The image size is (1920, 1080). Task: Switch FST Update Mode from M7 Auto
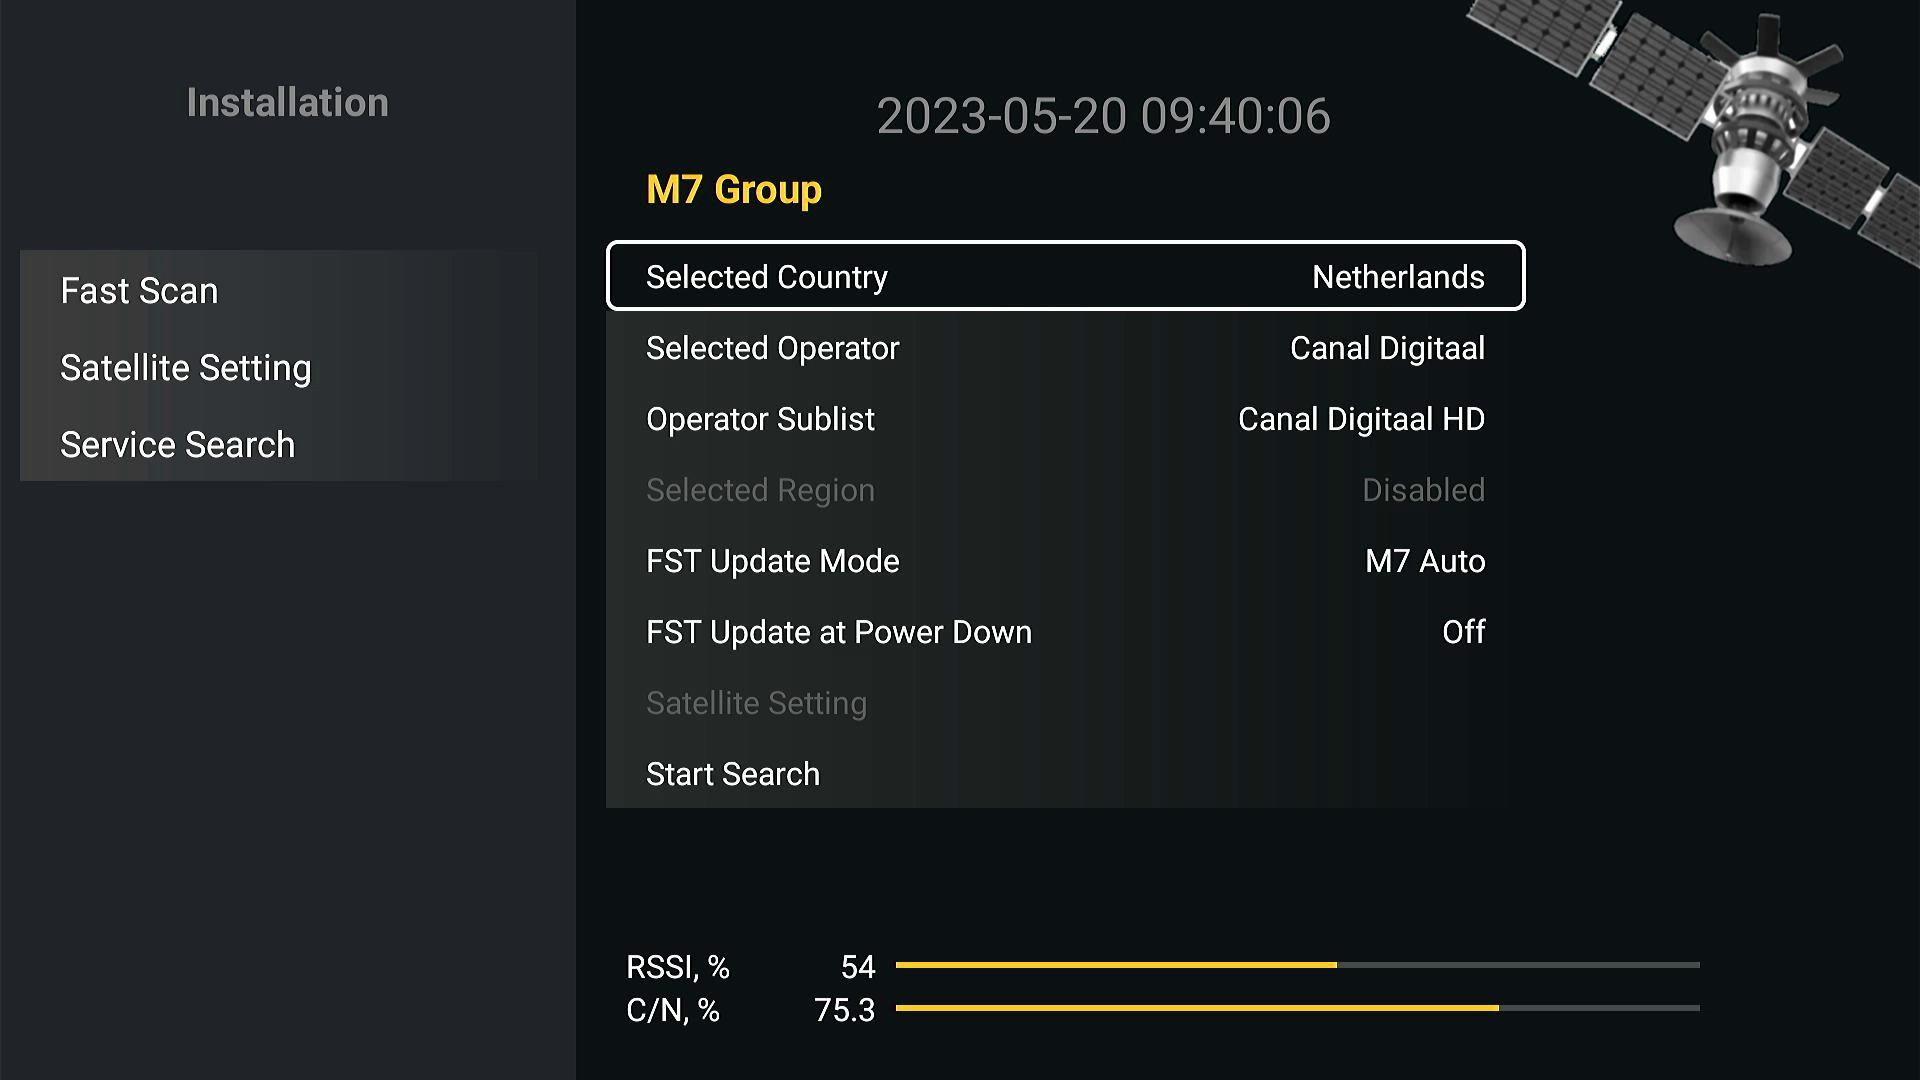click(1065, 561)
